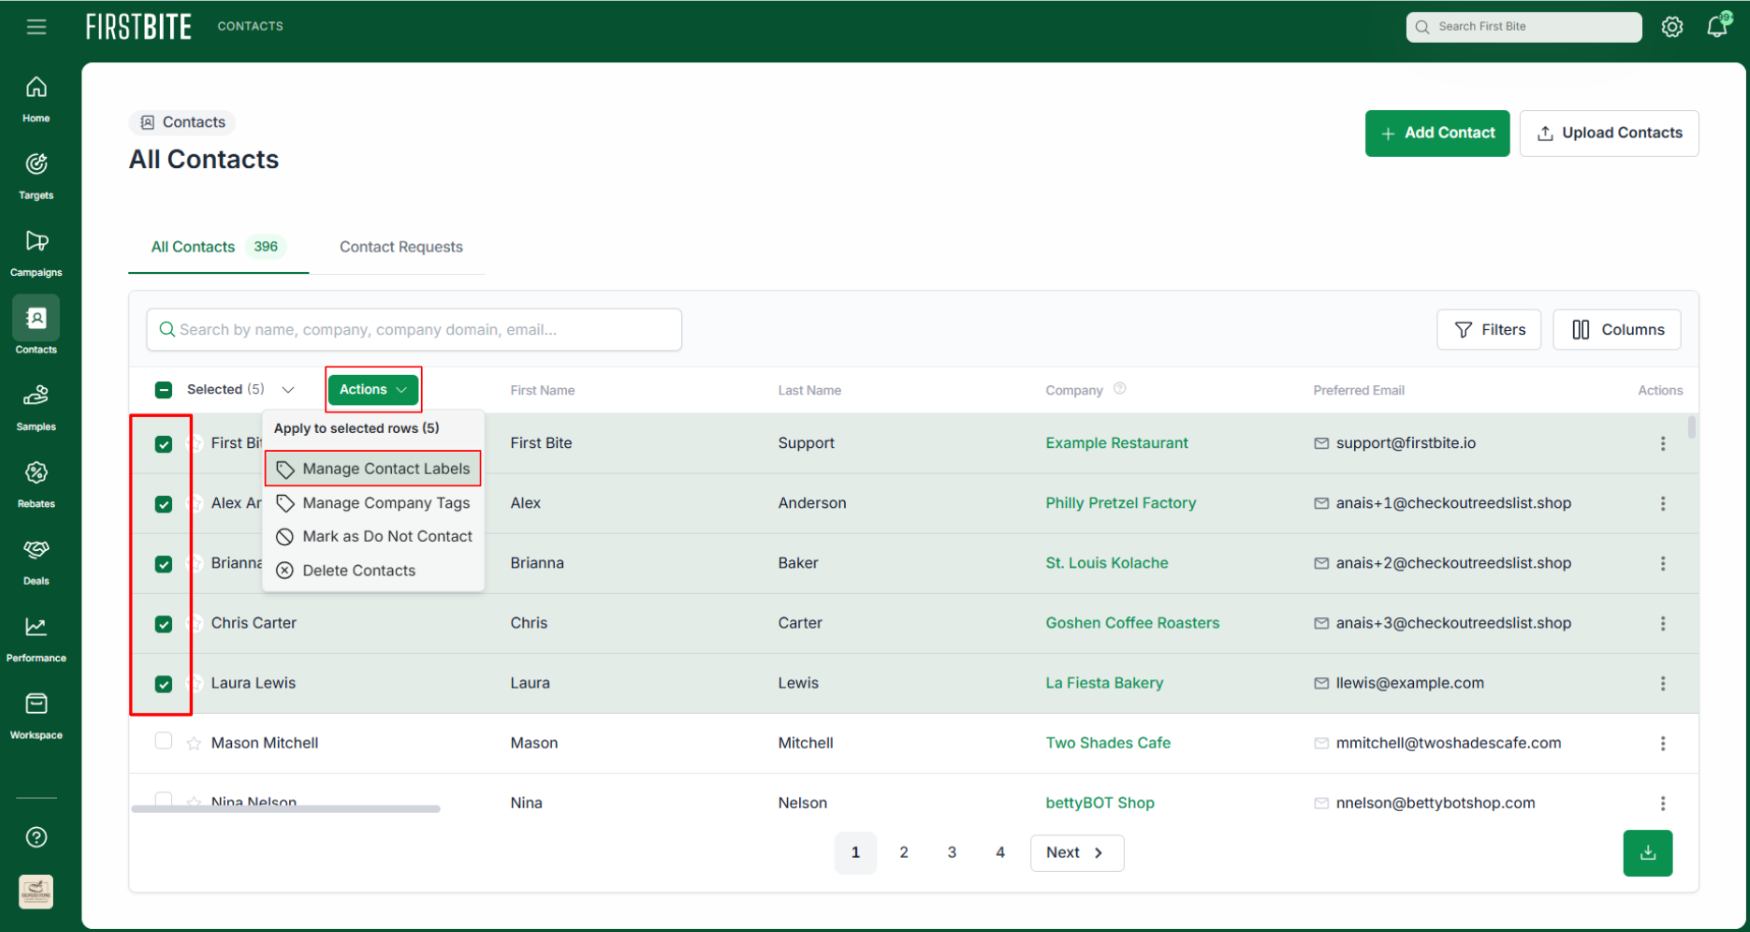
Task: Star the Chris Carter contact
Action: tap(196, 623)
